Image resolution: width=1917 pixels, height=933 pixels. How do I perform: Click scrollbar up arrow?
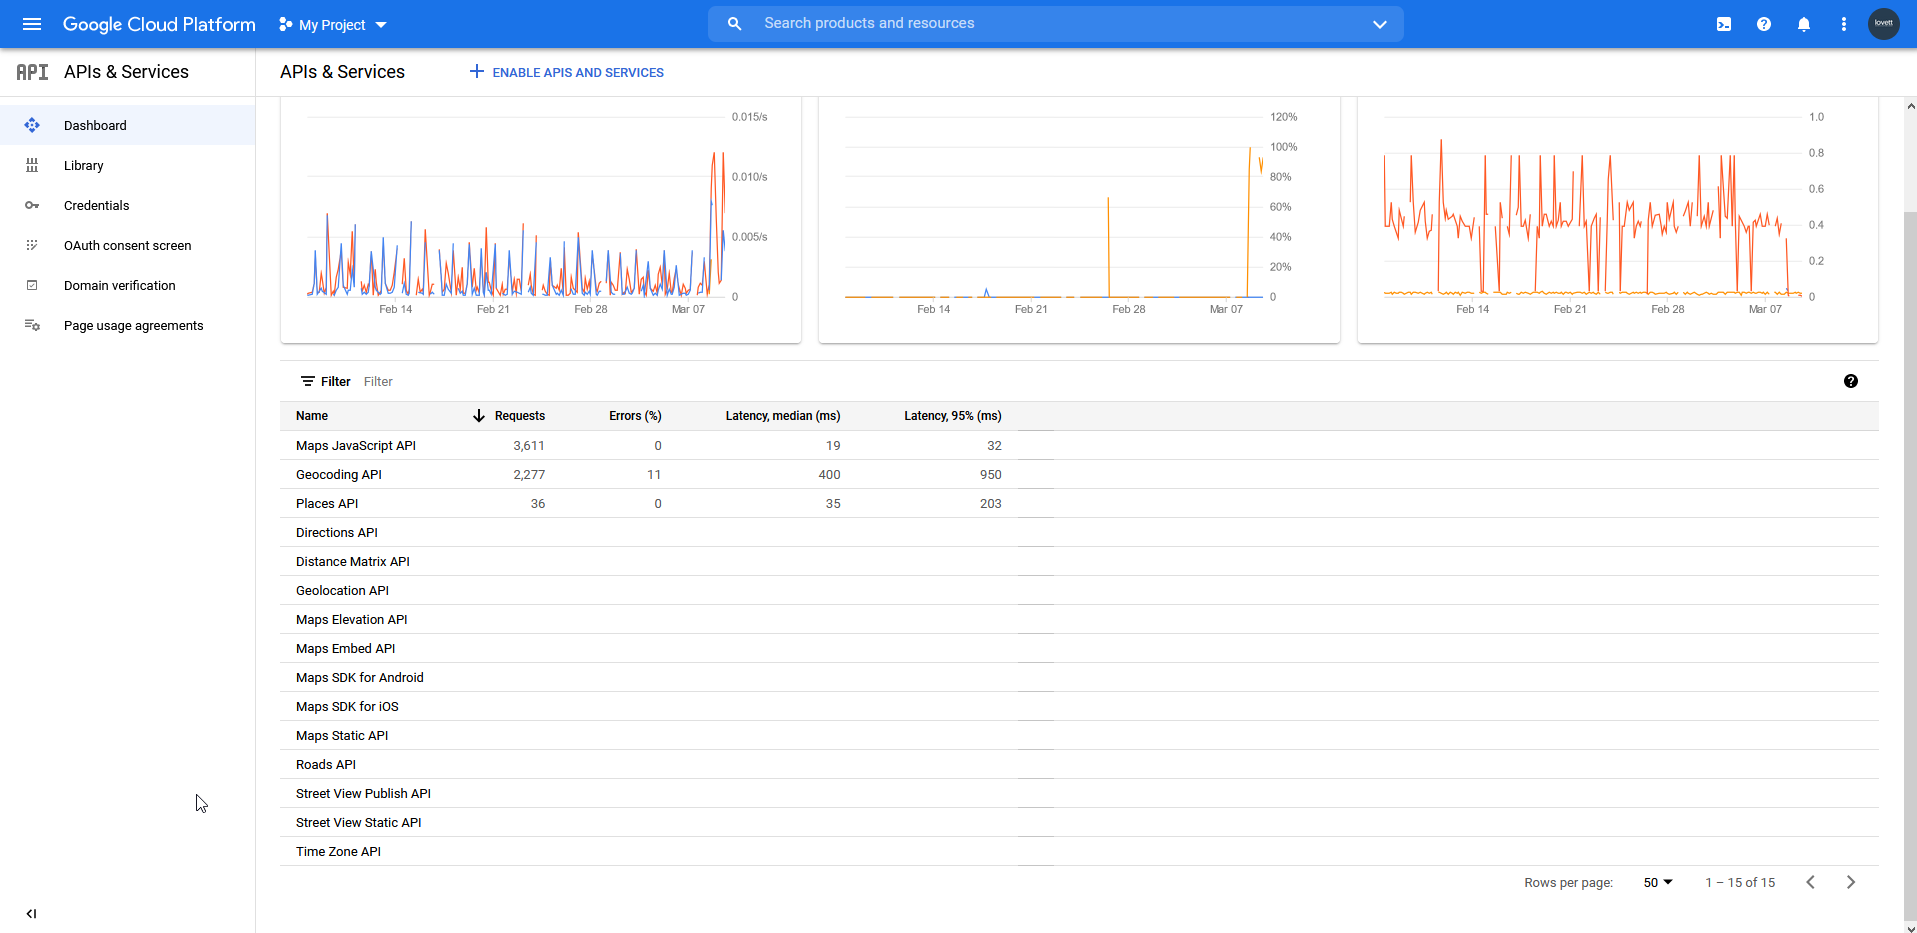coord(1910,105)
